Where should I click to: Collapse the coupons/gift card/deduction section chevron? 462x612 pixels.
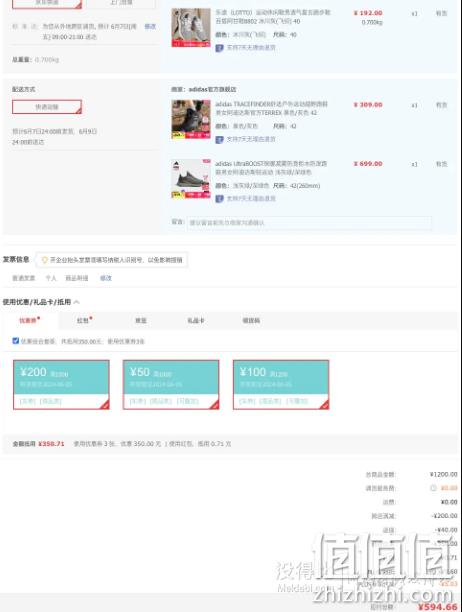(77, 302)
